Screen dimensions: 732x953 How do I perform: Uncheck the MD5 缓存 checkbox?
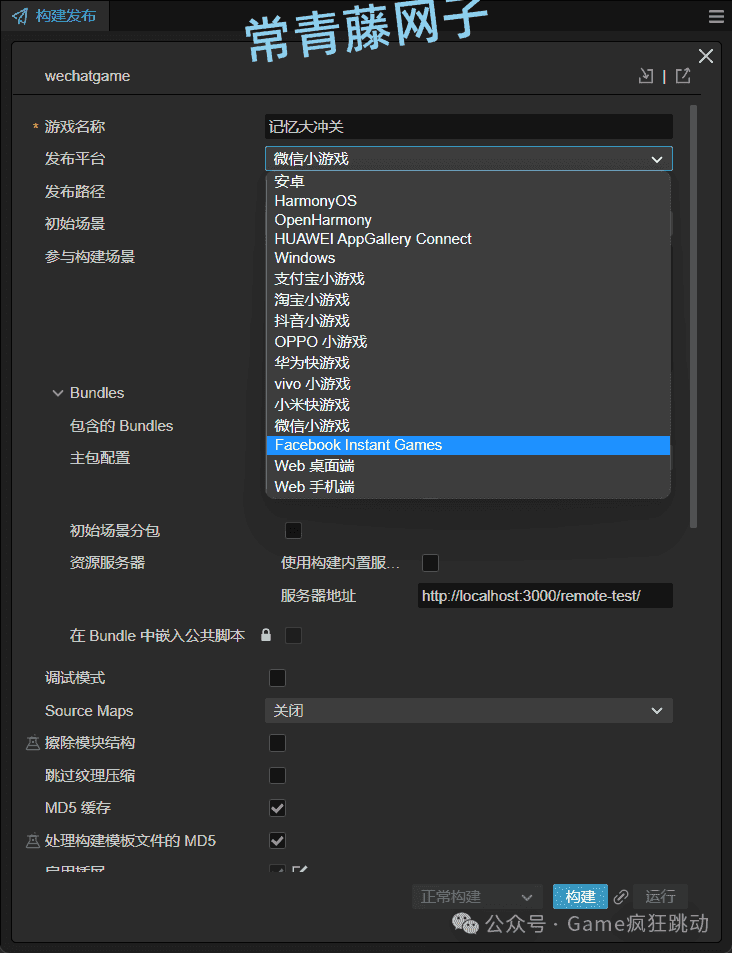277,808
